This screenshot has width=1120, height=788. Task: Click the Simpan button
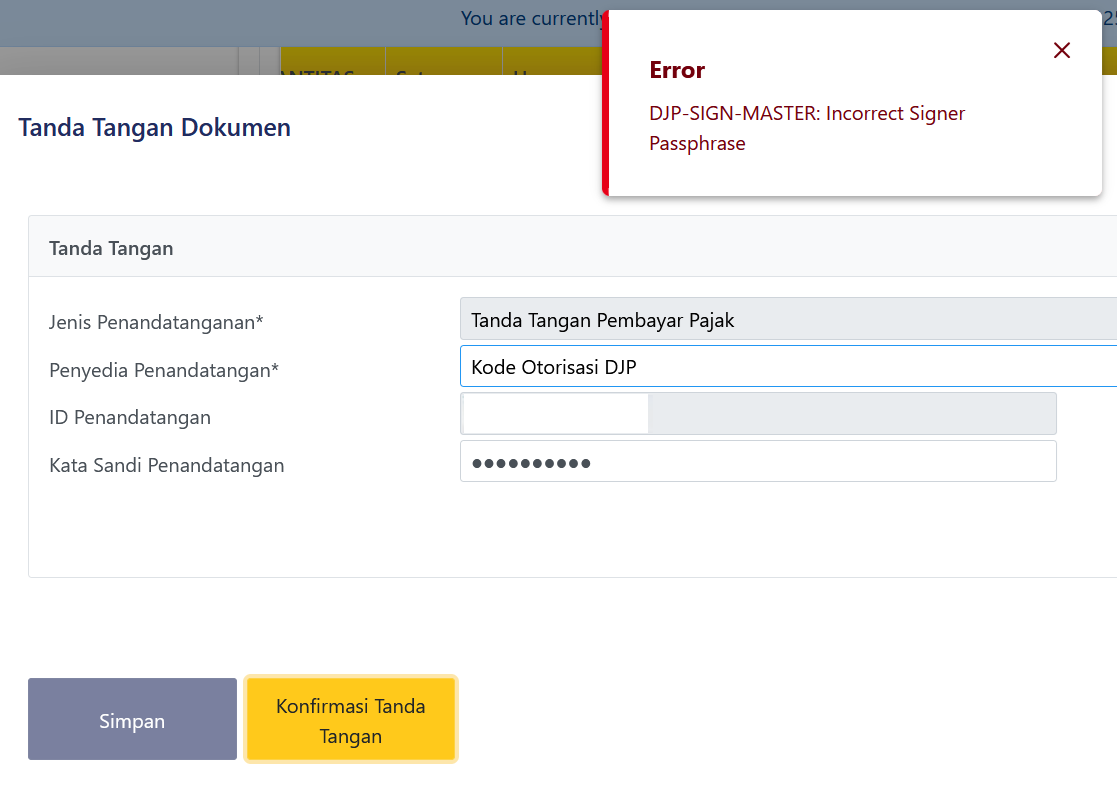pos(132,719)
